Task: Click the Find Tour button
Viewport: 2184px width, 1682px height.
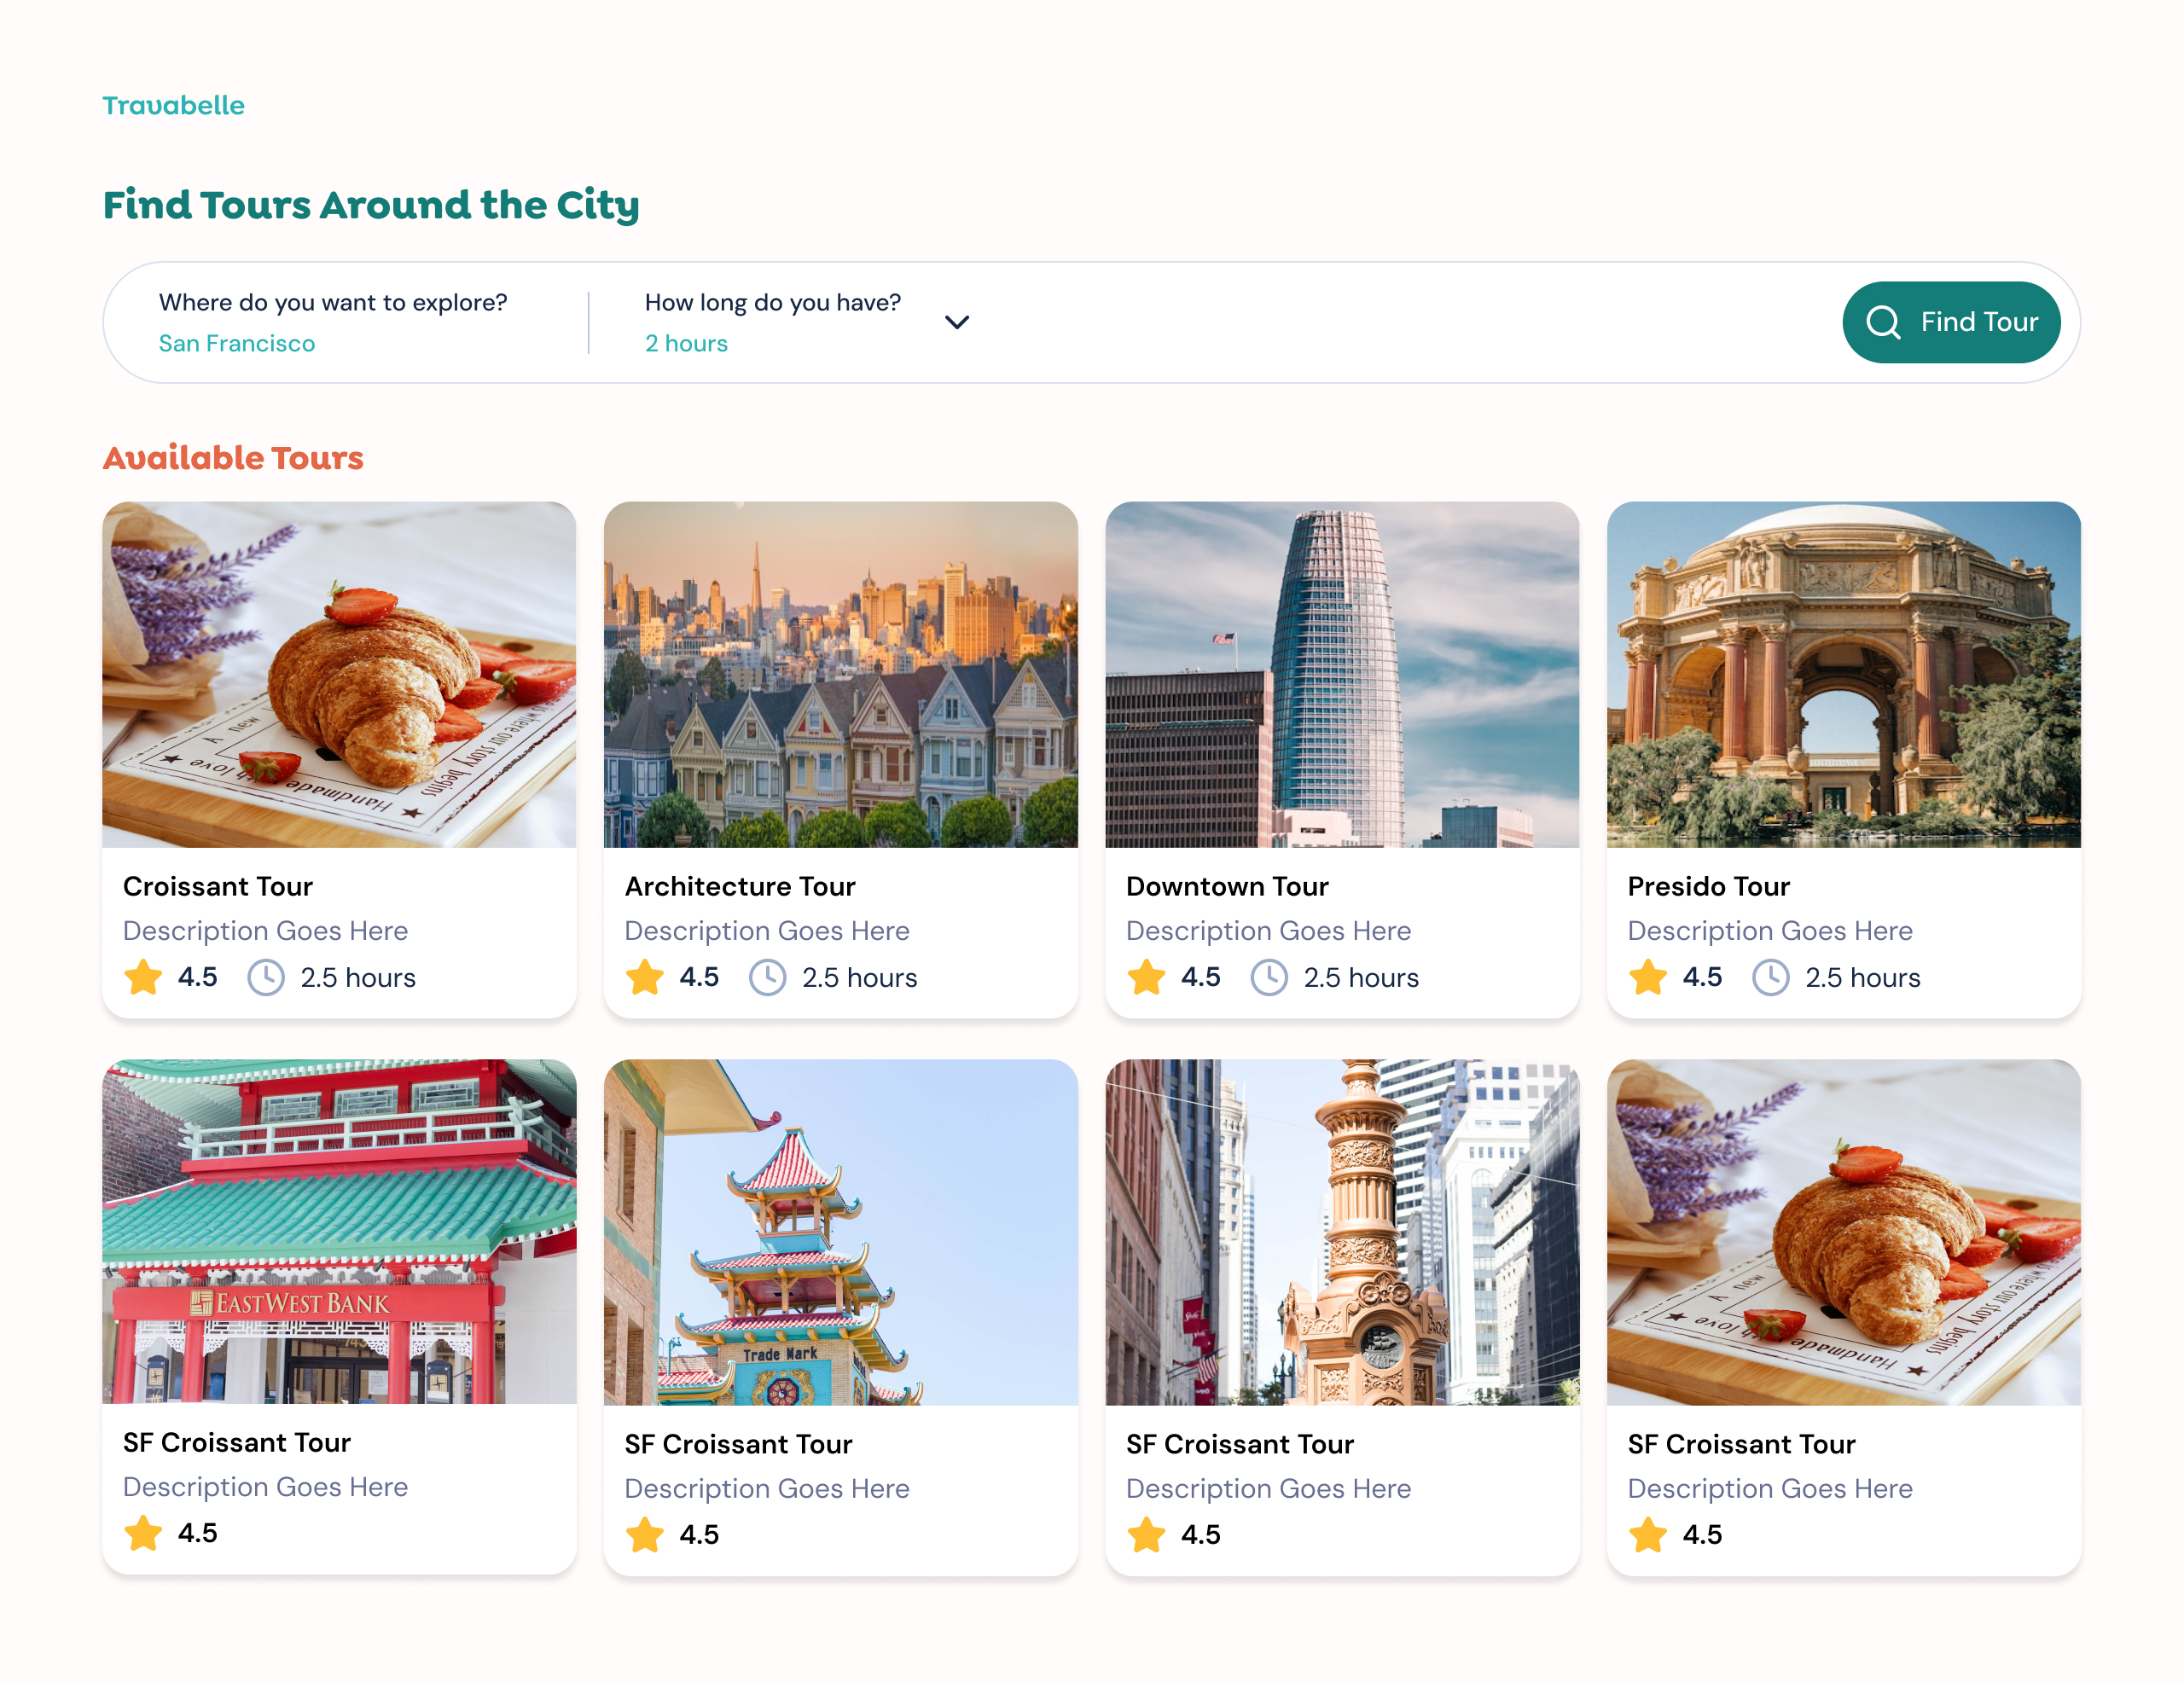Action: pyautogui.click(x=1950, y=322)
